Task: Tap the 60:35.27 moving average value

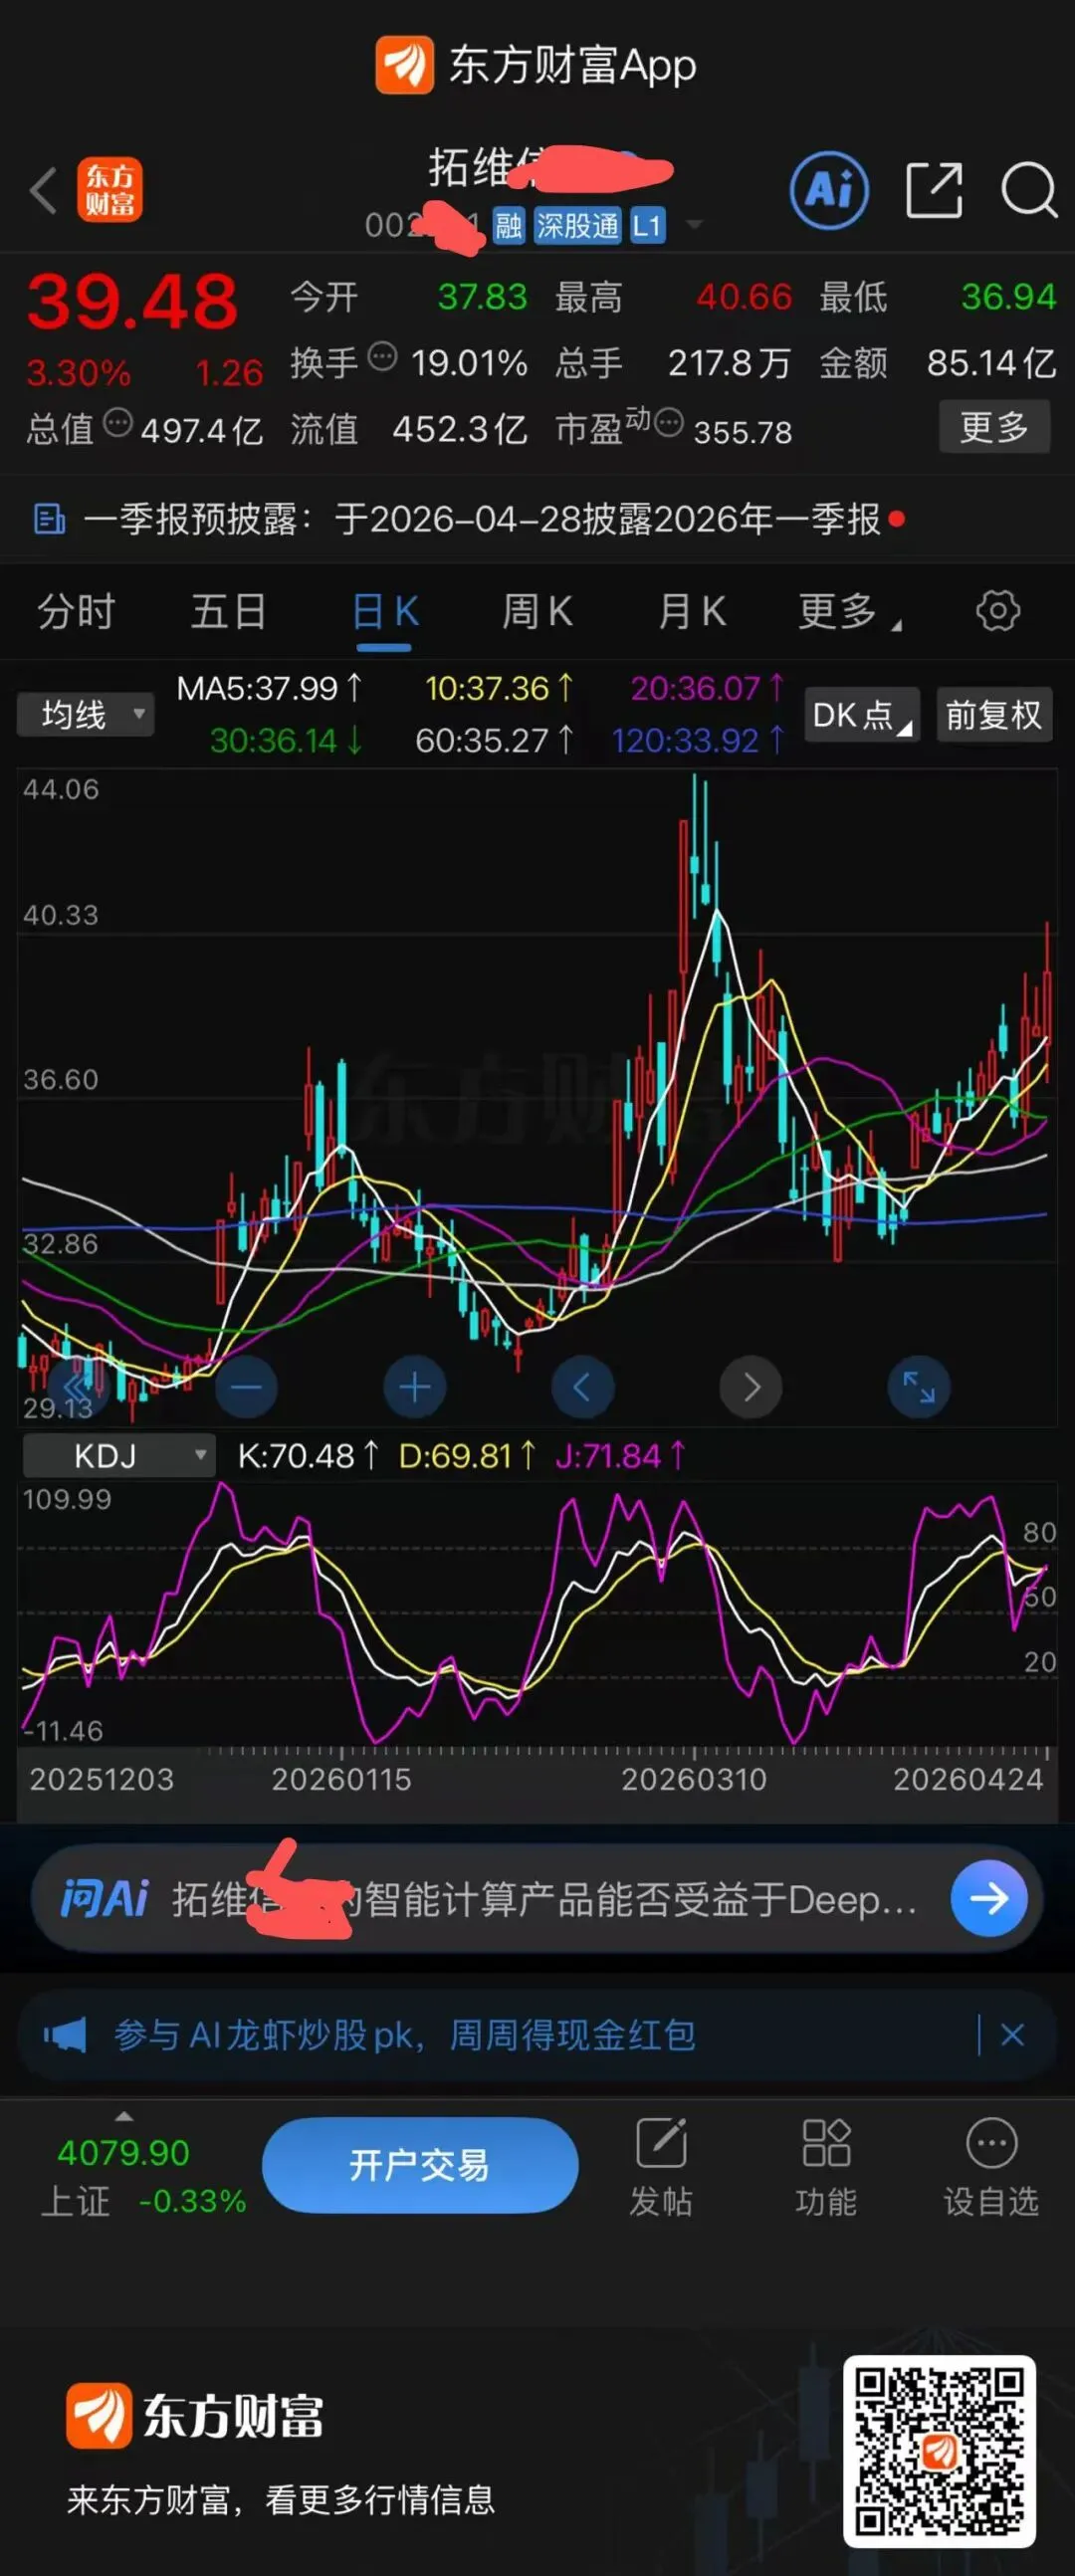Action: pyautogui.click(x=494, y=740)
